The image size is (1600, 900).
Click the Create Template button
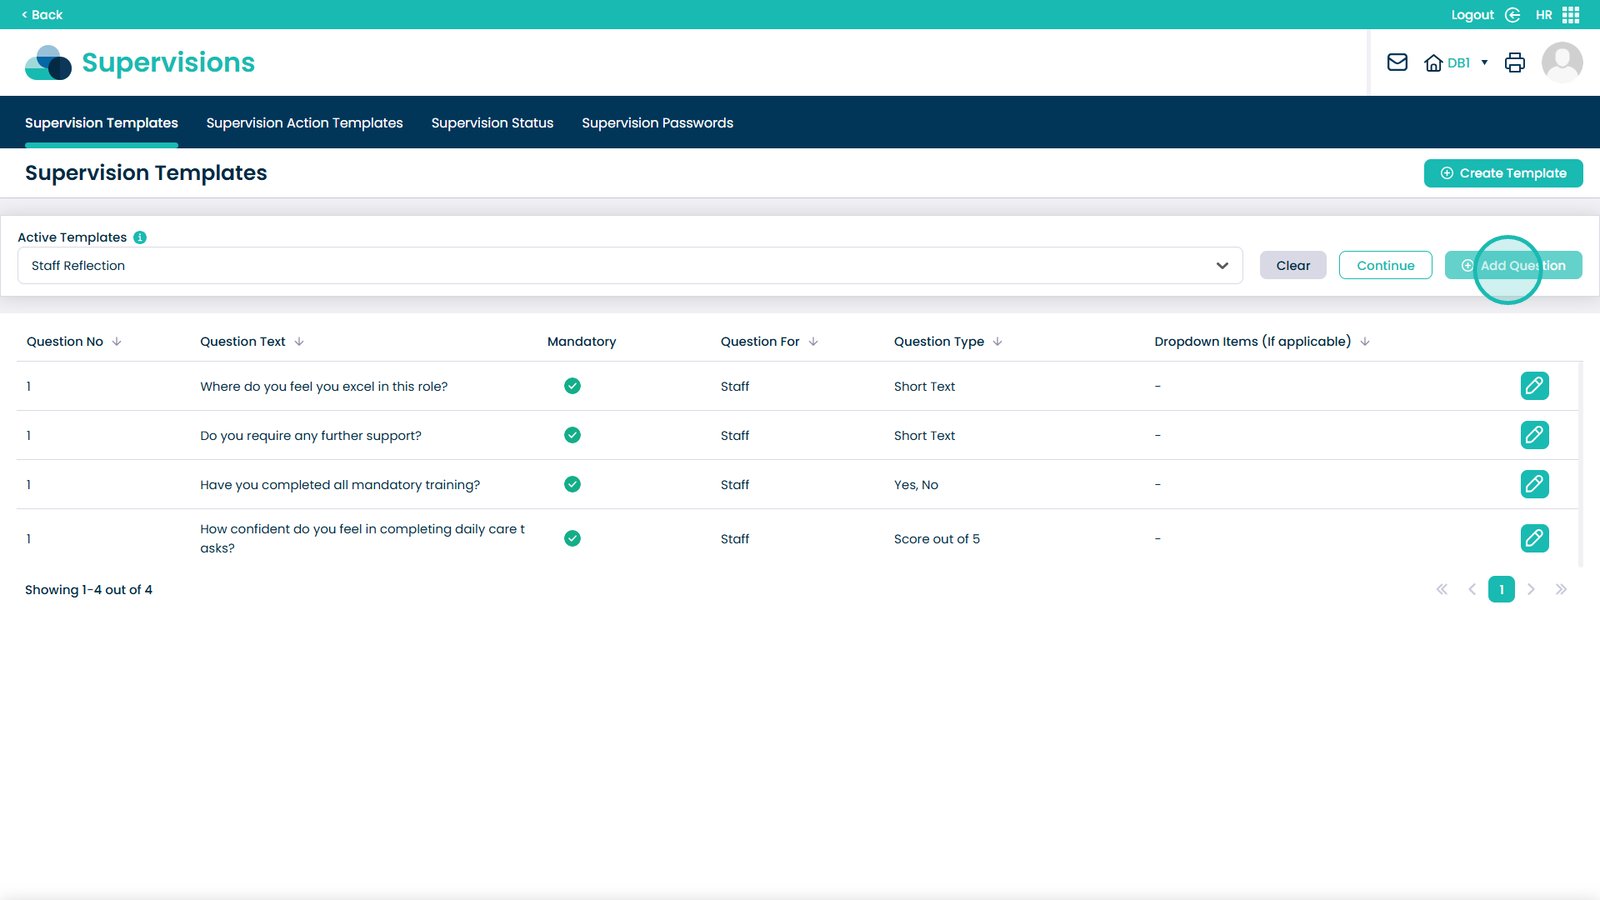(x=1502, y=173)
